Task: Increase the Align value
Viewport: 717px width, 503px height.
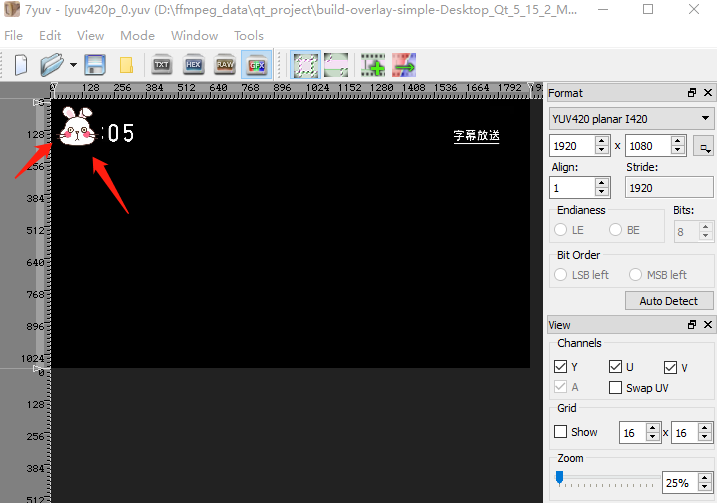Action: coord(602,183)
